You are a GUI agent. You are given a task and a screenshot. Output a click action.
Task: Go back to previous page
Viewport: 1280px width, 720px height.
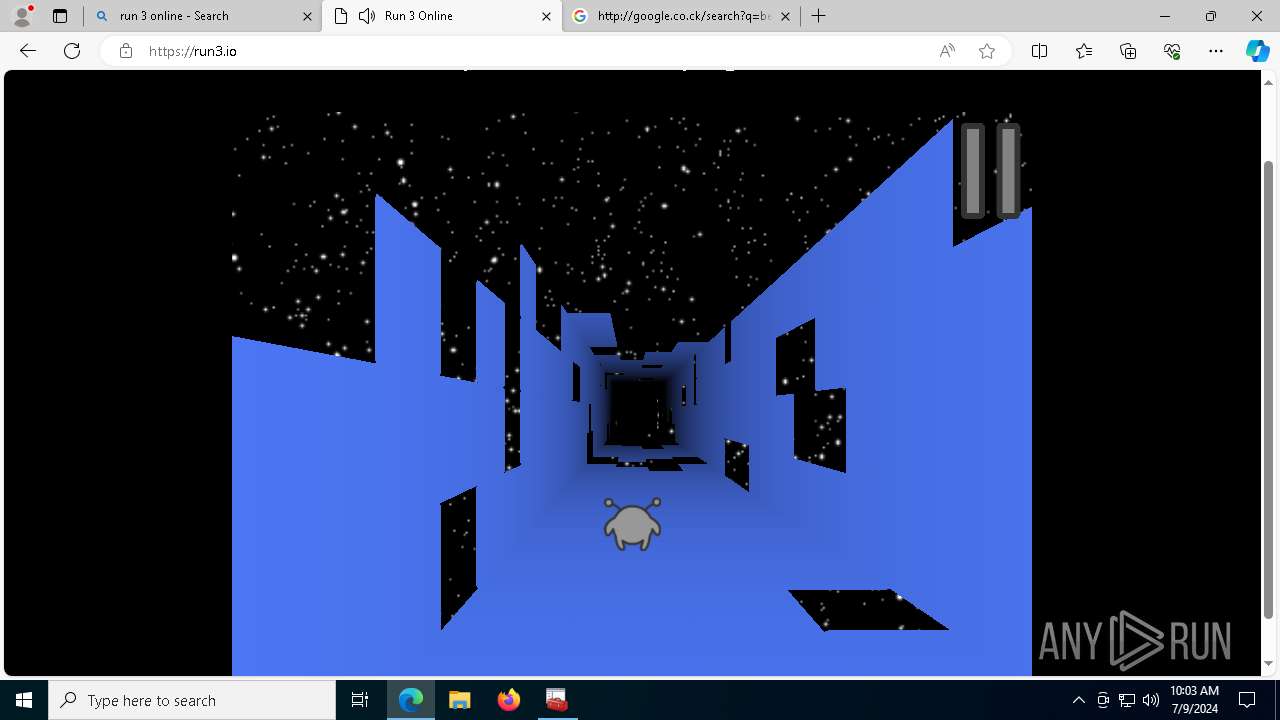28,51
